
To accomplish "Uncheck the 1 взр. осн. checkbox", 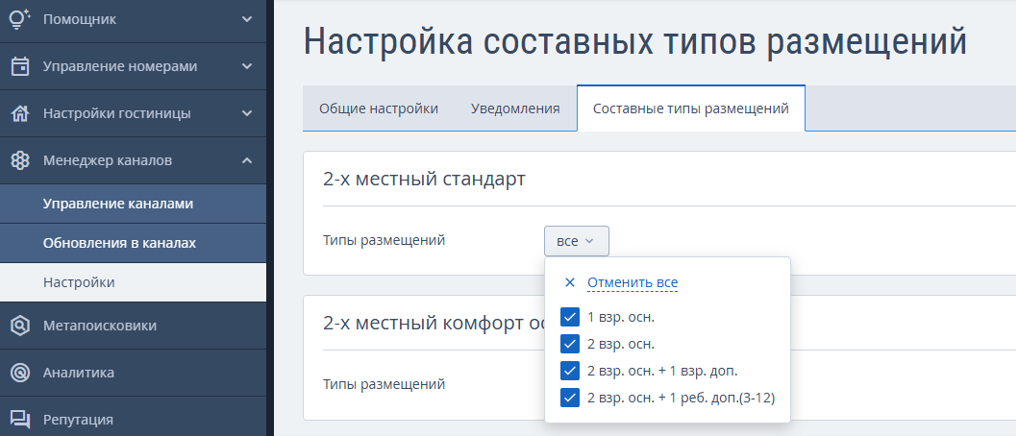I will coord(570,317).
